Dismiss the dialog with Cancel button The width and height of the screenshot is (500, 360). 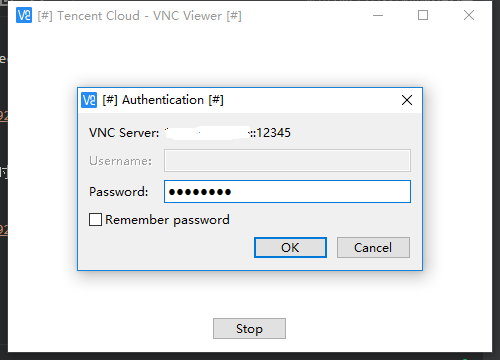[x=373, y=247]
